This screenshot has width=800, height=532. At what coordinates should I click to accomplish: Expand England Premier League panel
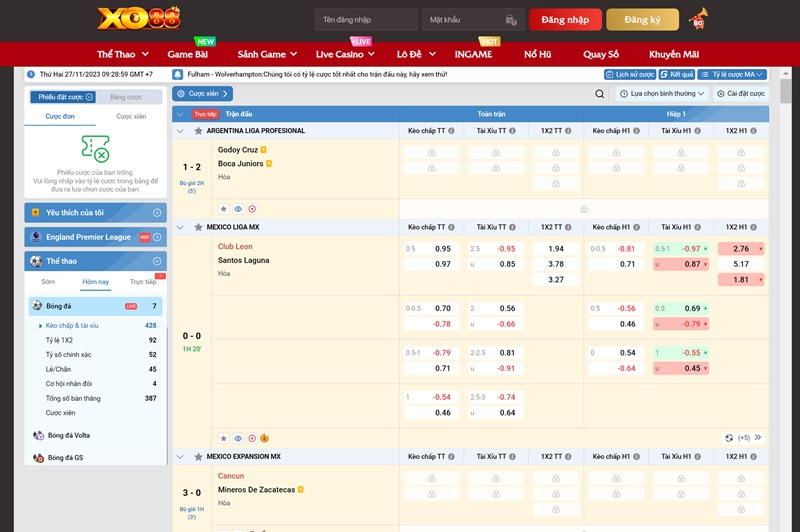pos(95,237)
